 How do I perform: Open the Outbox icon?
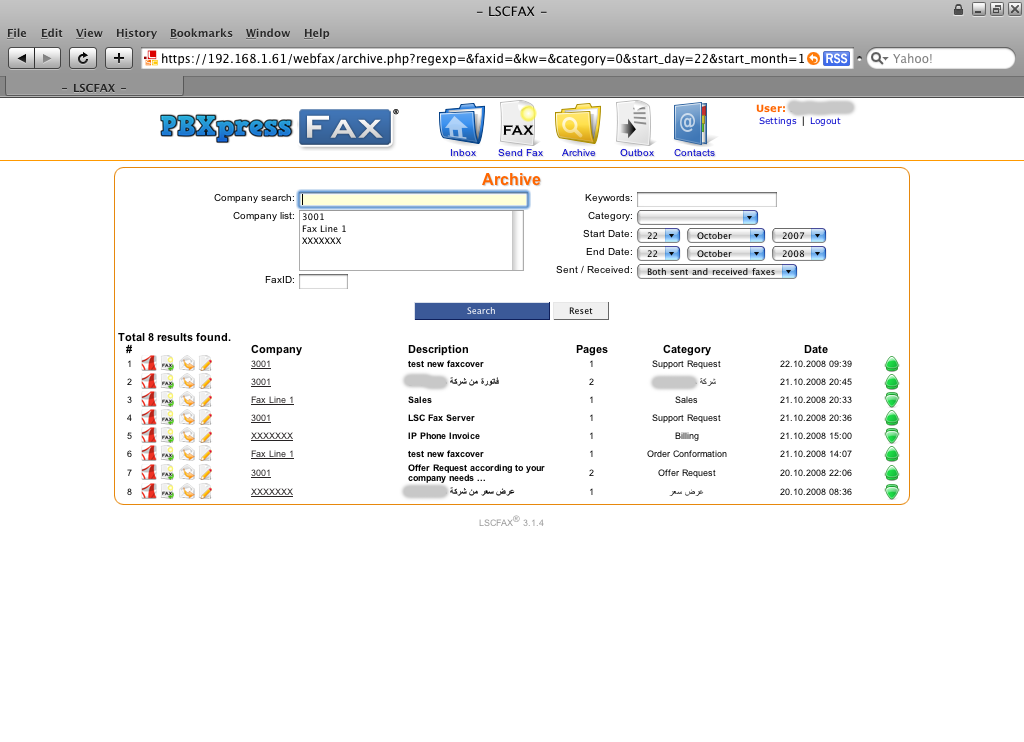click(635, 126)
